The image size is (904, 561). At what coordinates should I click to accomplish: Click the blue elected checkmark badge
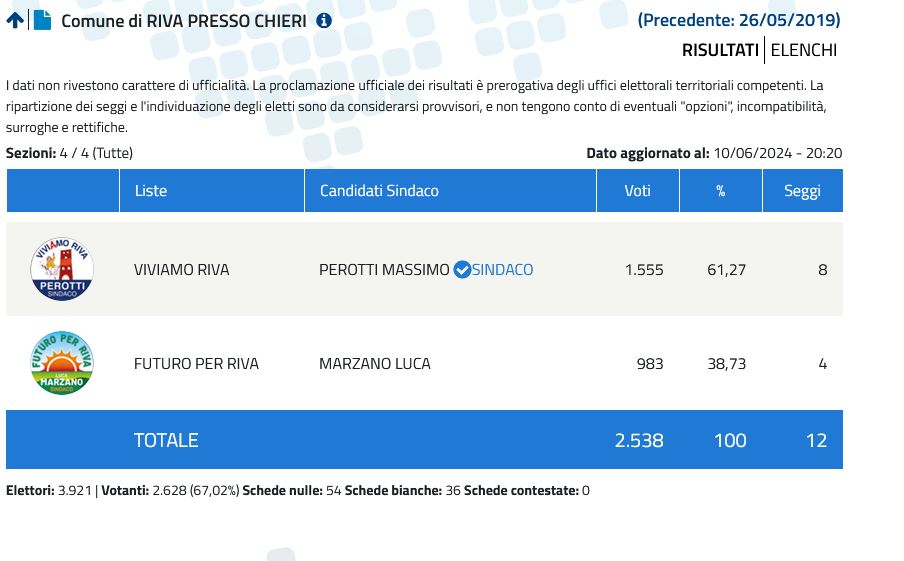[x=461, y=270]
